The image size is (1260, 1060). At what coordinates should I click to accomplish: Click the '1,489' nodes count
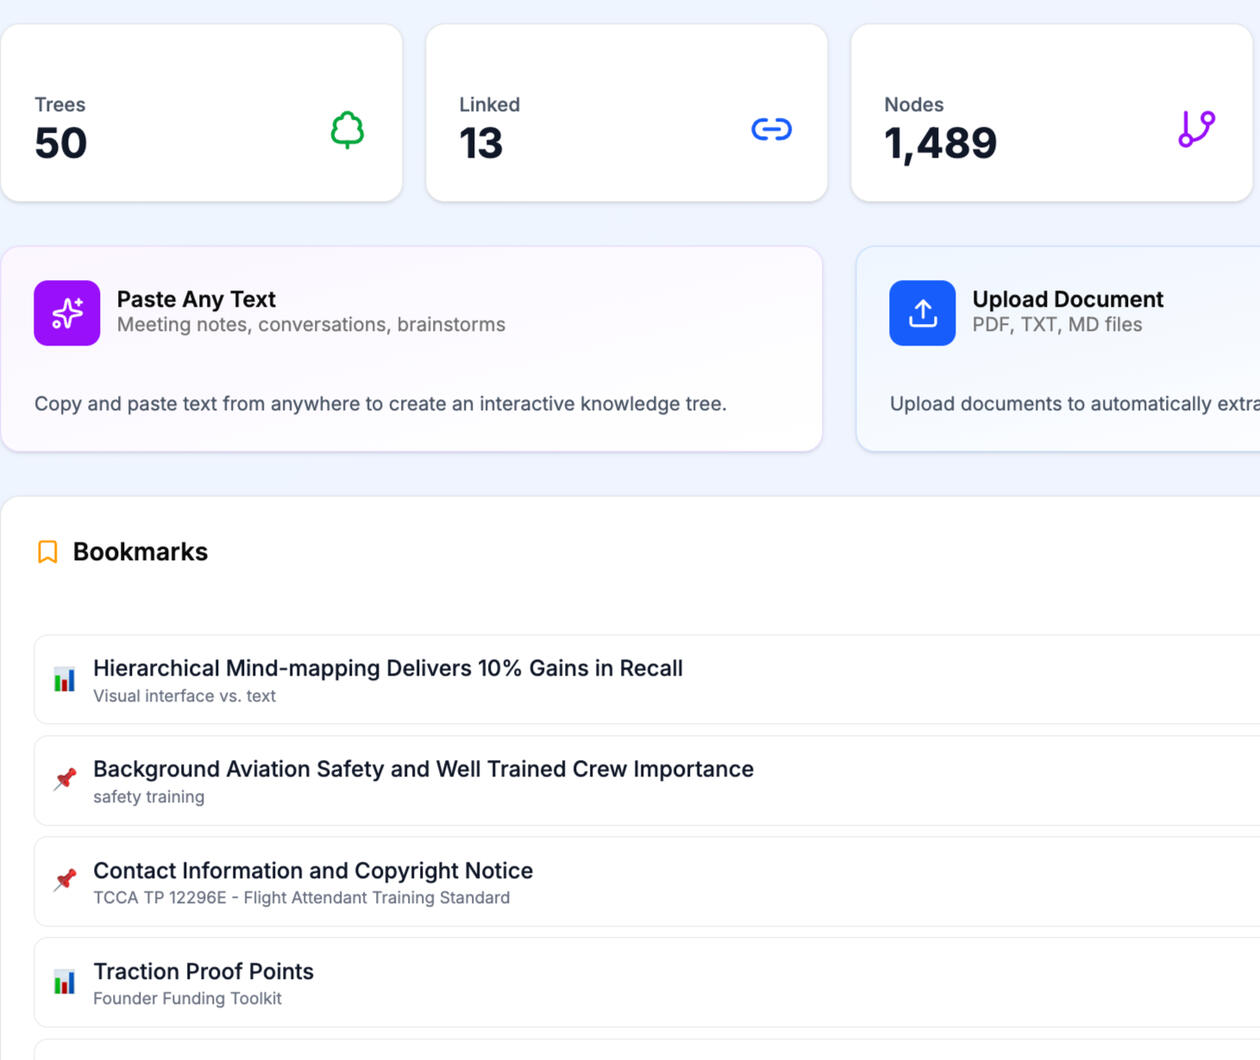pos(940,144)
